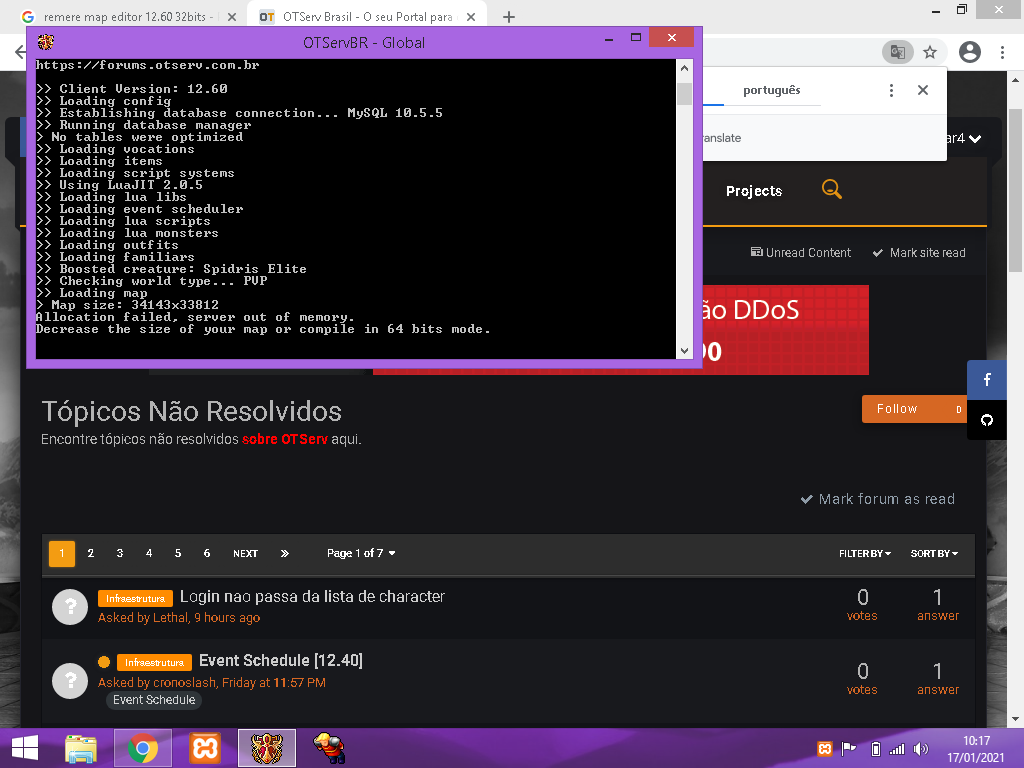Open FILTER BY dropdown

click(865, 553)
